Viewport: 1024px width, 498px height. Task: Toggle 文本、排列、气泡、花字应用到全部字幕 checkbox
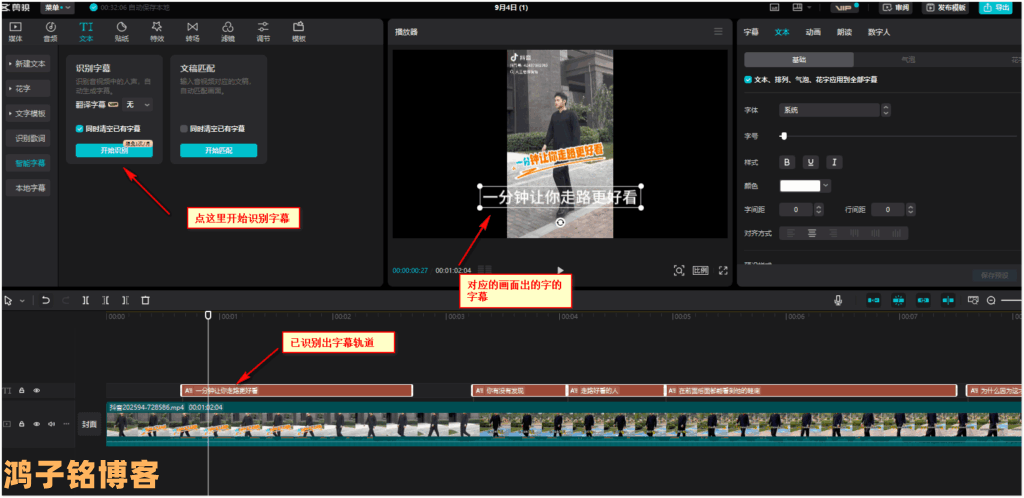pos(749,80)
